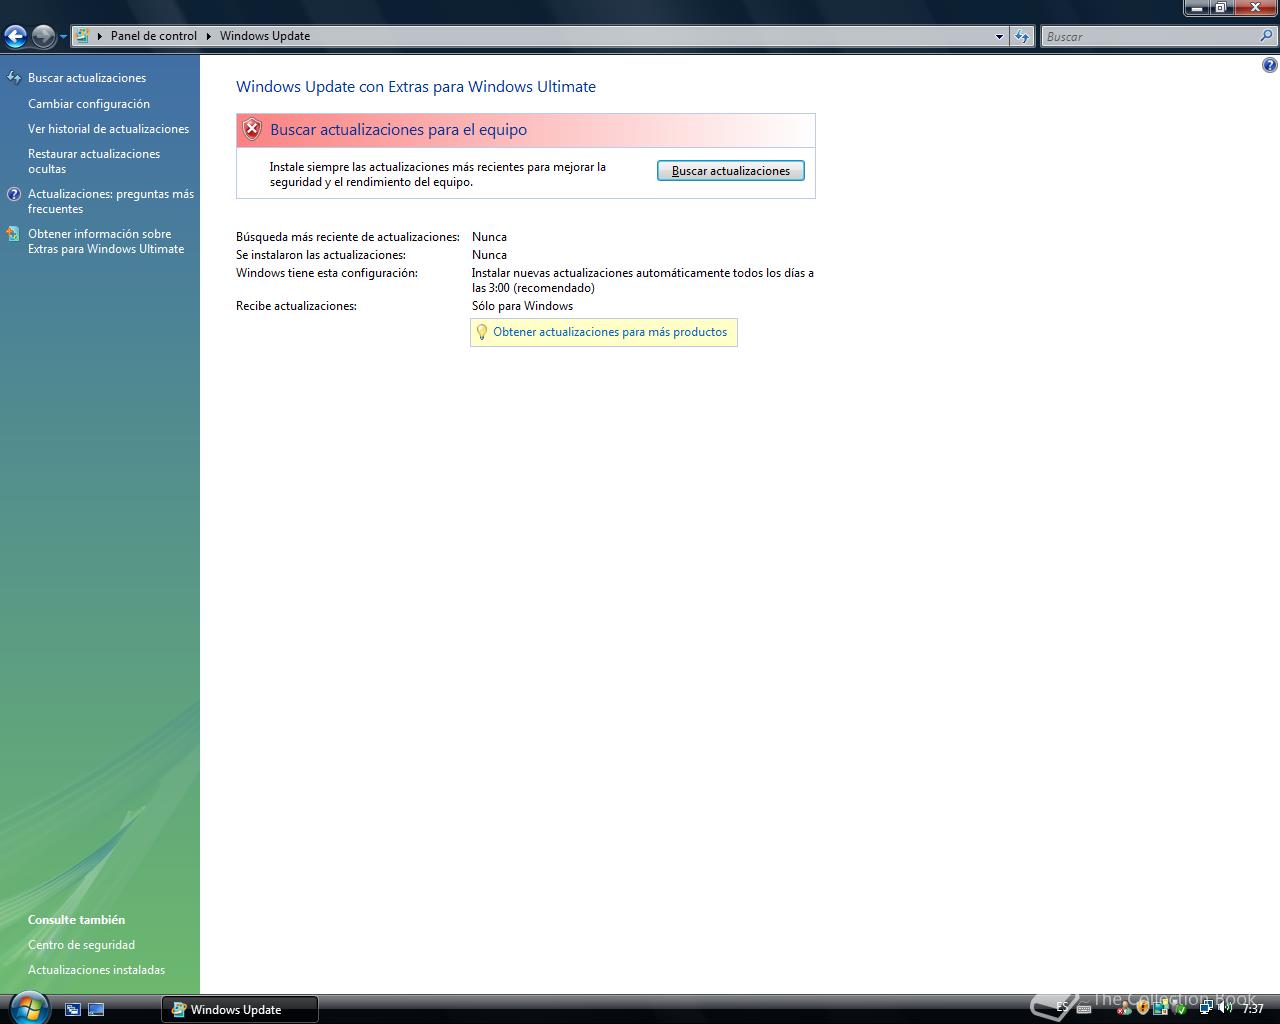The height and width of the screenshot is (1024, 1280).
Task: Open the orange security shield tray icon
Action: click(x=1143, y=1007)
